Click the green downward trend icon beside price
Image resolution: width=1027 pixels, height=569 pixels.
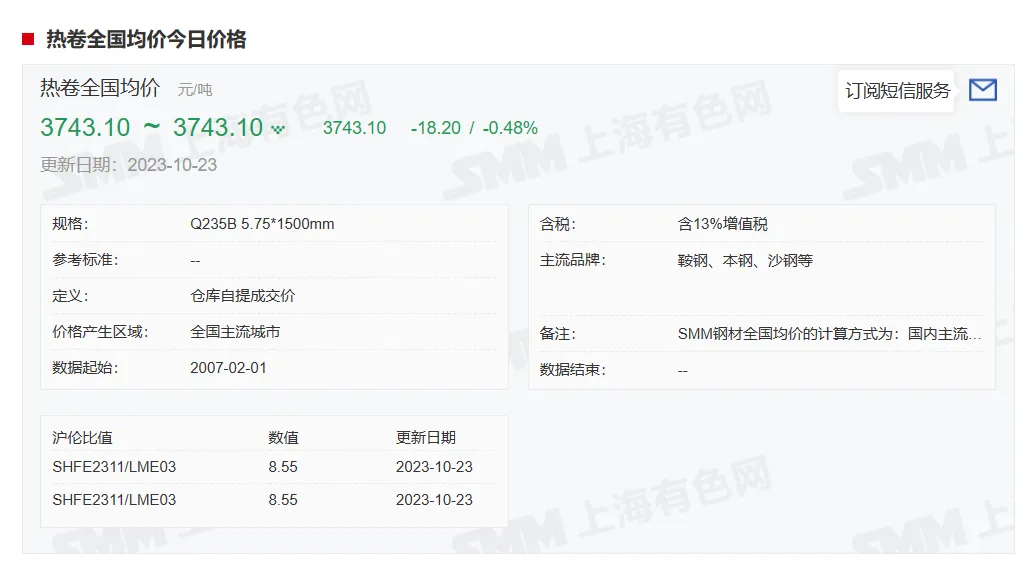[x=278, y=129]
